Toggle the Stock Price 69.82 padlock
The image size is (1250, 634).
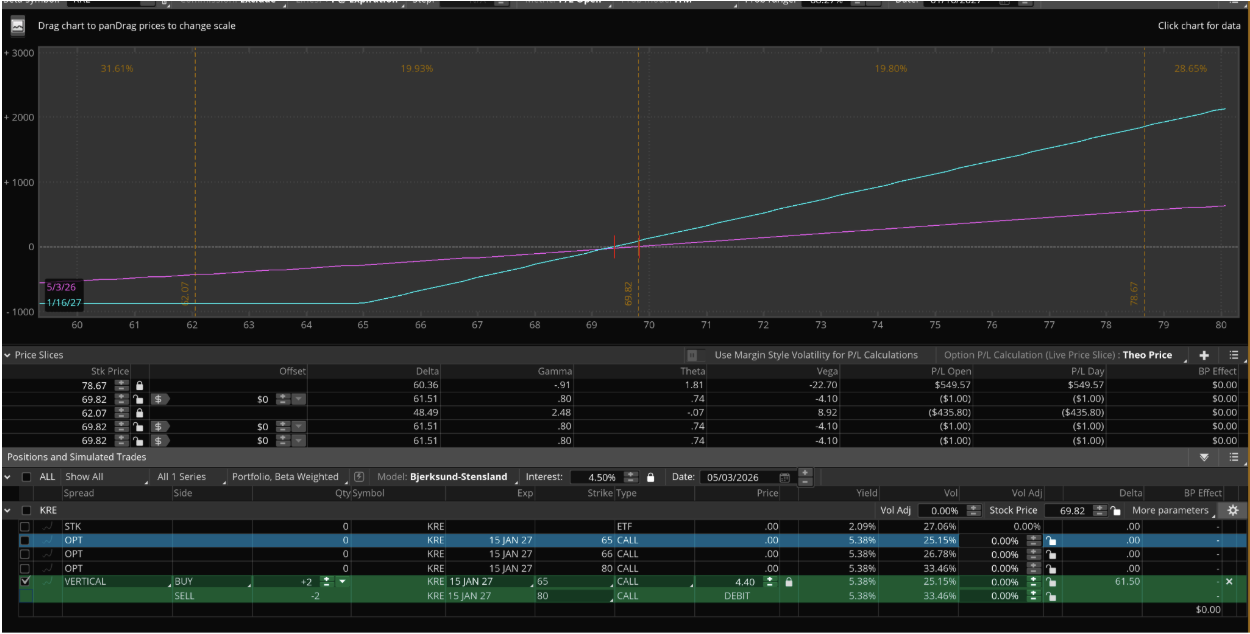click(x=1116, y=511)
